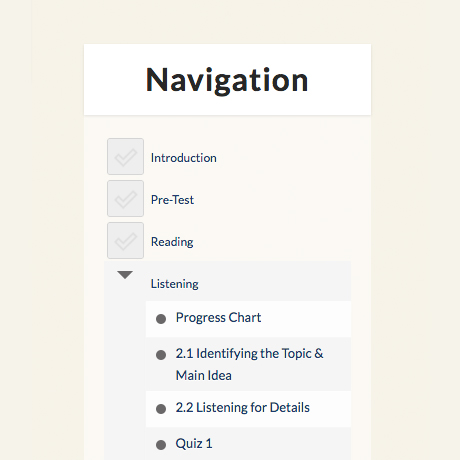This screenshot has width=460, height=460.
Task: Click the bullet icon beside 2.1 Identifying the Topic
Action: (x=161, y=355)
